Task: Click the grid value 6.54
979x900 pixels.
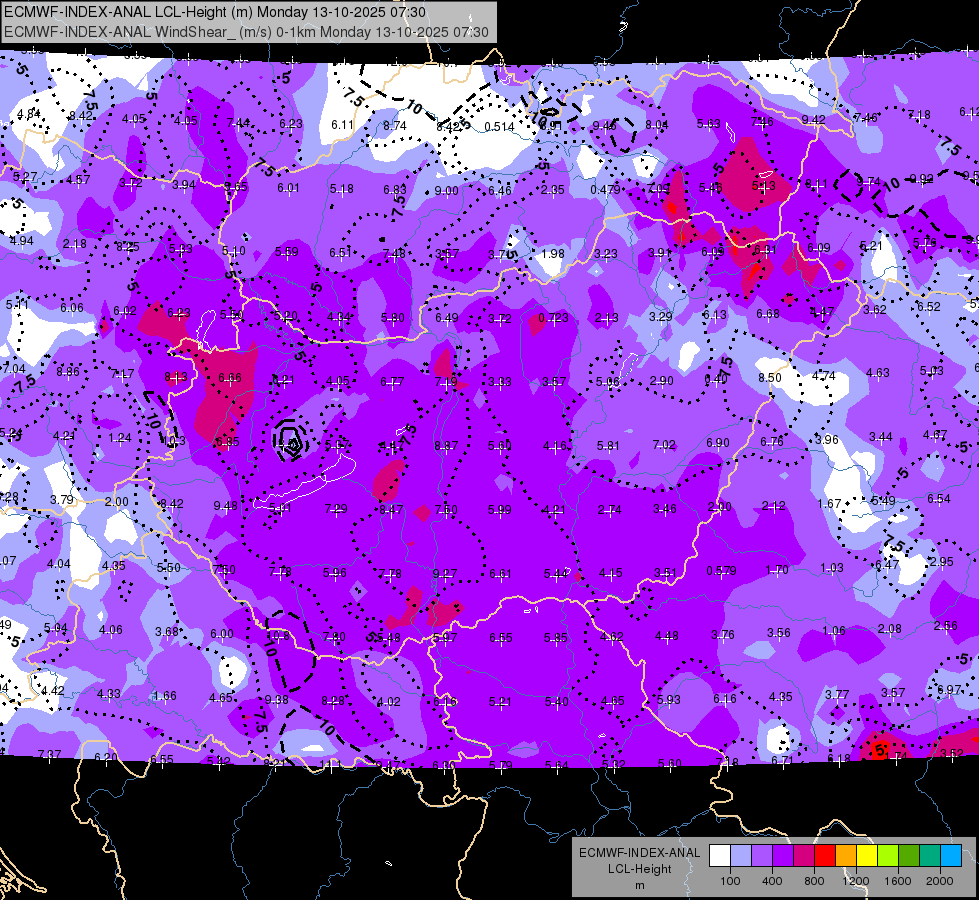Action: [939, 498]
